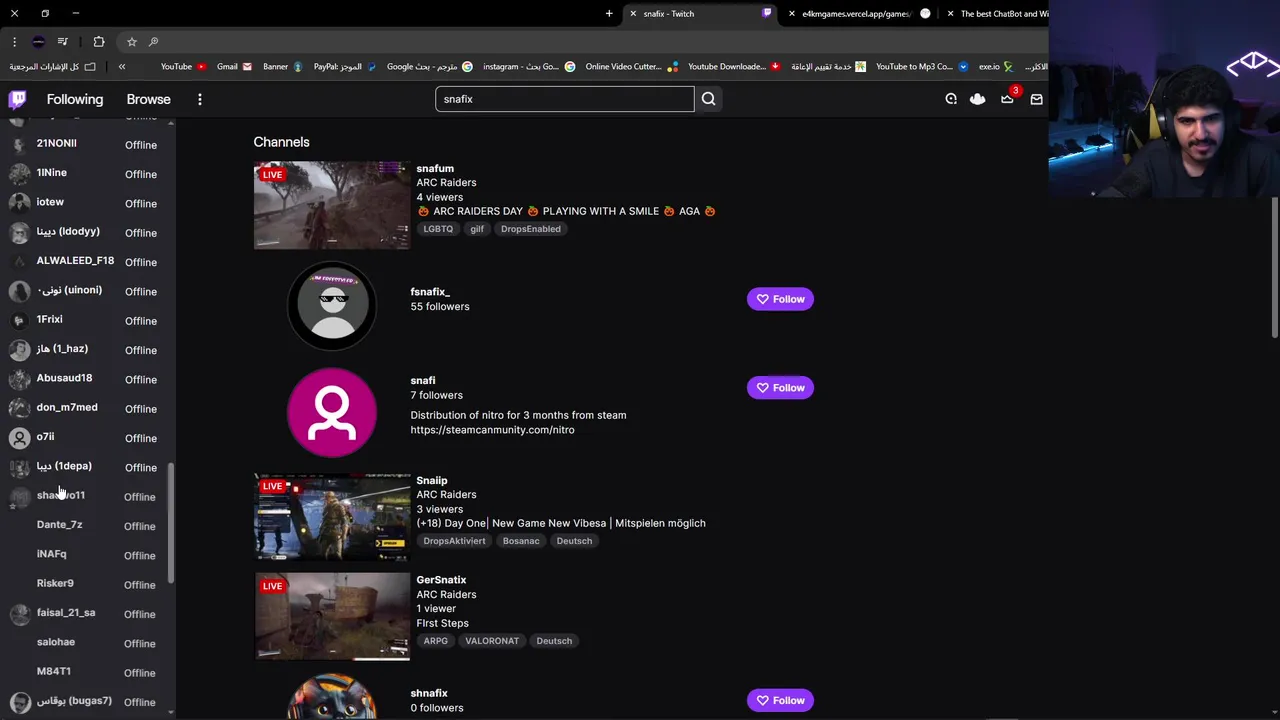Viewport: 1280px width, 720px height.
Task: Open Snaiip live stream thumbnail
Action: tap(332, 517)
